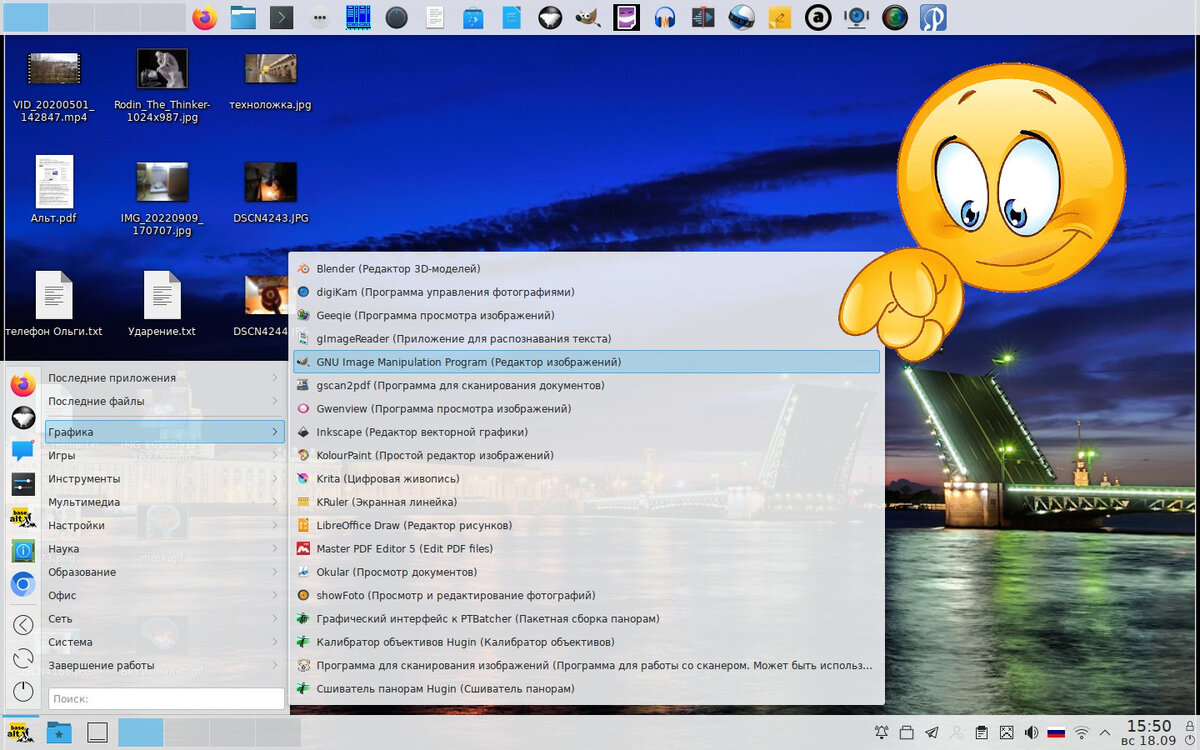The image size is (1200, 750).
Task: Click the restart arrows icon in menu sidebar
Action: tap(23, 658)
